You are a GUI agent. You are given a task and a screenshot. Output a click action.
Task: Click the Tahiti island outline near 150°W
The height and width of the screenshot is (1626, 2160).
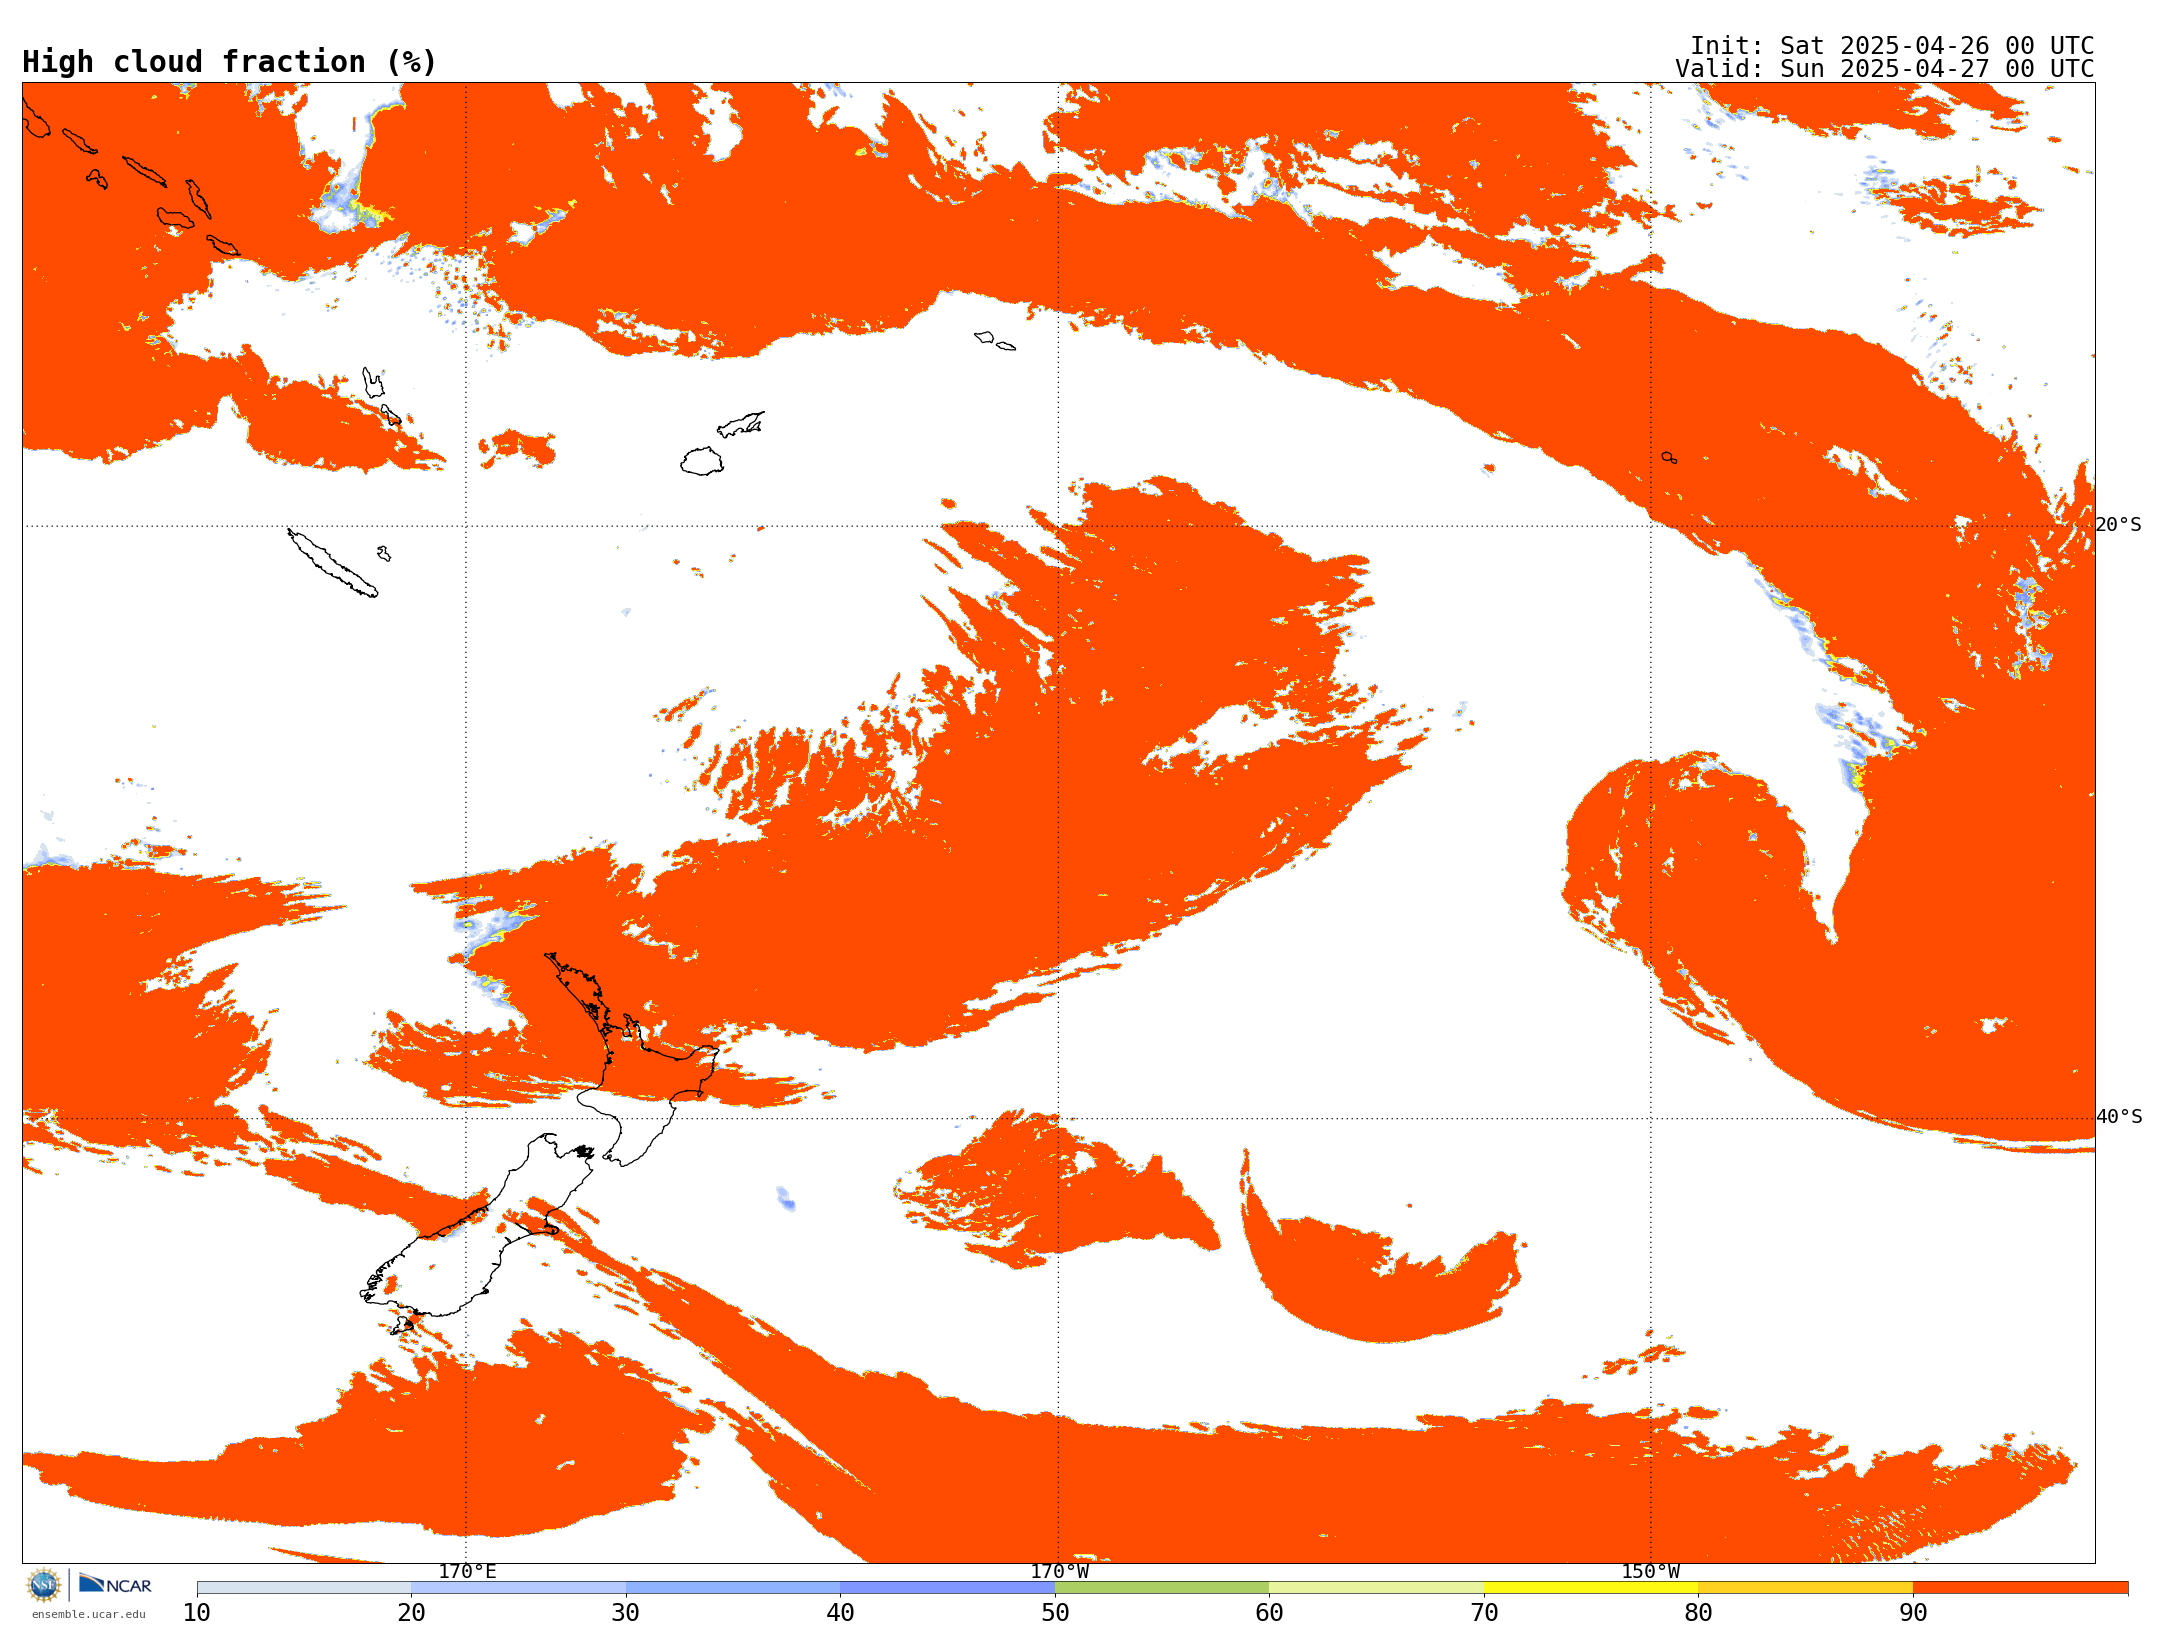[1669, 458]
